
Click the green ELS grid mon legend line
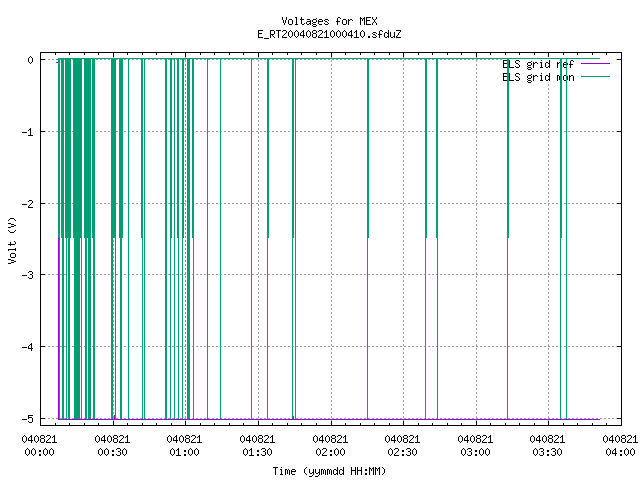[595, 76]
